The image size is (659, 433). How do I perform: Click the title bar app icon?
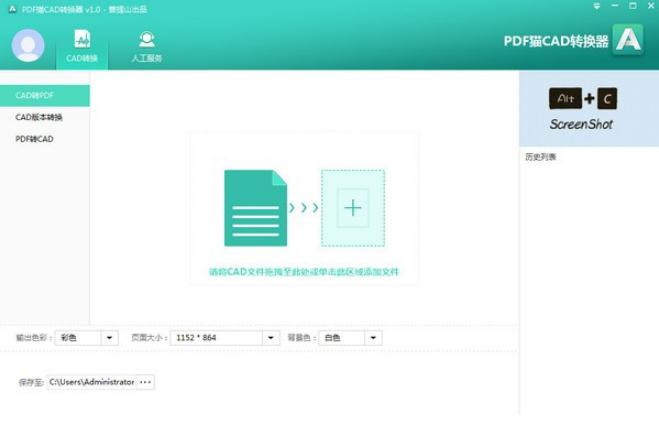[12, 9]
